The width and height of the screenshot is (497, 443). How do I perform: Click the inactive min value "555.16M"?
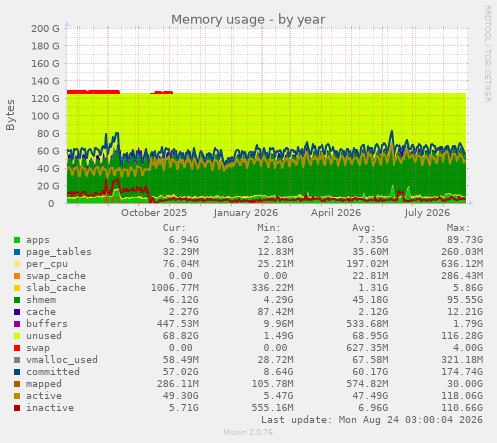[272, 408]
